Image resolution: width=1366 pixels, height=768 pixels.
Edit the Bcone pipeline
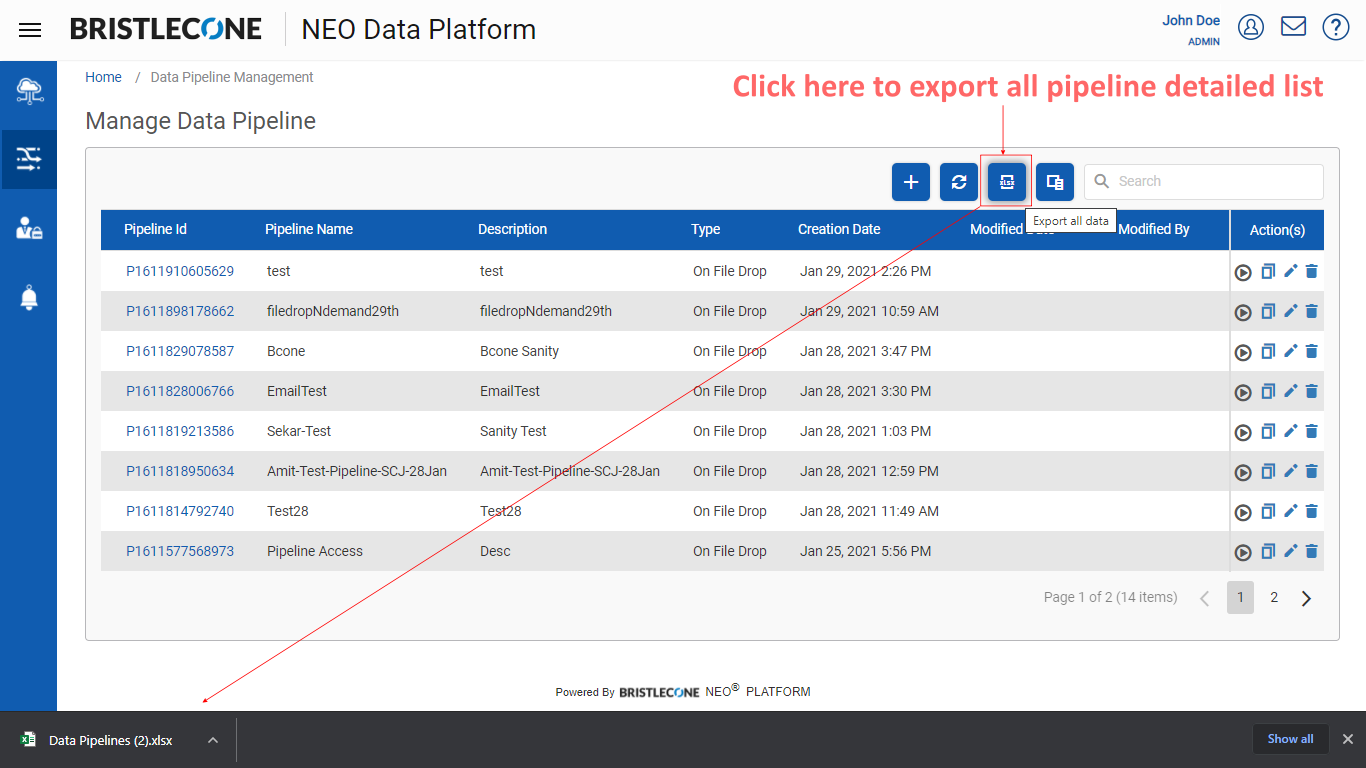tap(1290, 351)
